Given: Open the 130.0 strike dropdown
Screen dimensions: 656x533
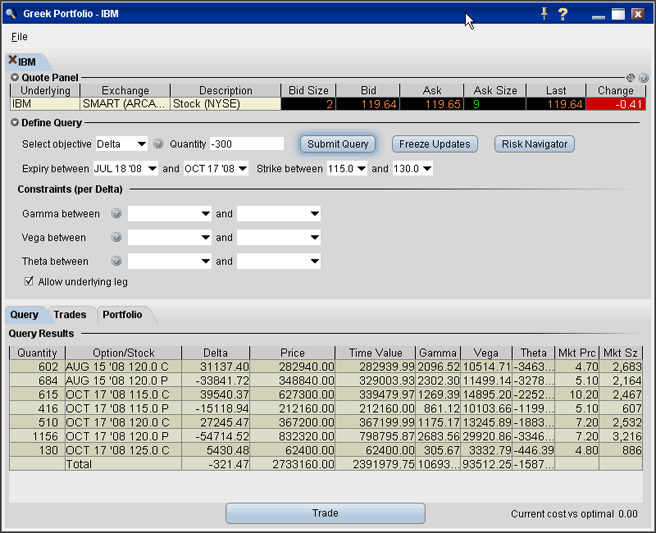Looking at the screenshot, I should [413, 169].
